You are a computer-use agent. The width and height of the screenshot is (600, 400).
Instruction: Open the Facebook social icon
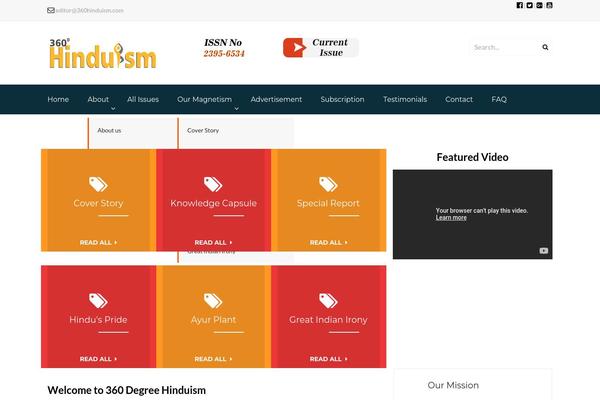tap(519, 5)
